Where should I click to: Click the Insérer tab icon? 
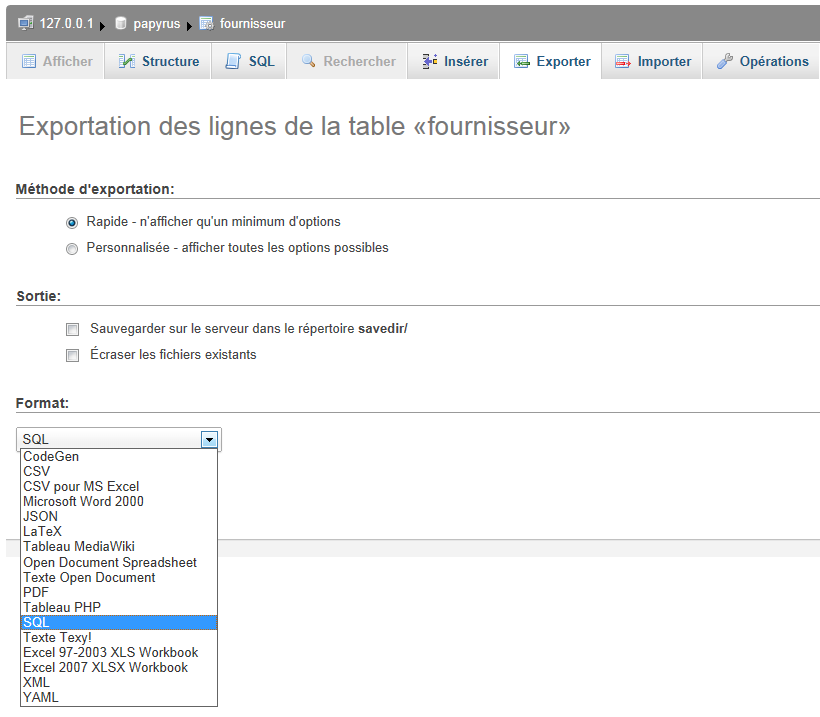click(x=429, y=61)
